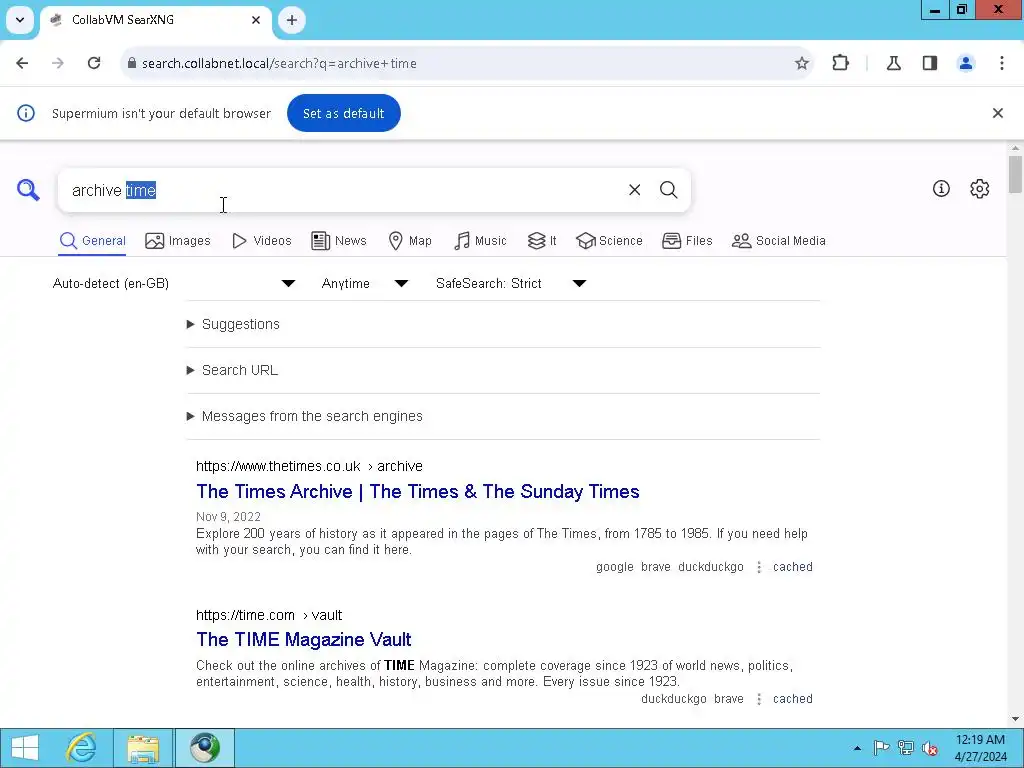The image size is (1024, 768).
Task: Open The Times Archive result link
Action: pyautogui.click(x=417, y=492)
